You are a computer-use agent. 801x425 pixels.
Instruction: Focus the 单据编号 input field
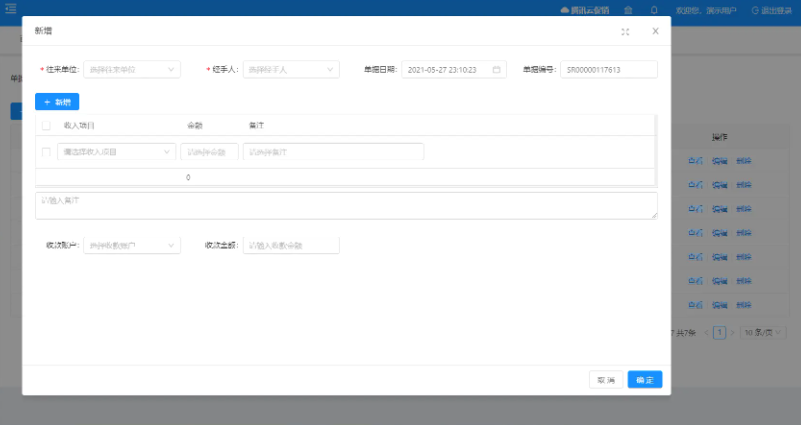pos(609,69)
